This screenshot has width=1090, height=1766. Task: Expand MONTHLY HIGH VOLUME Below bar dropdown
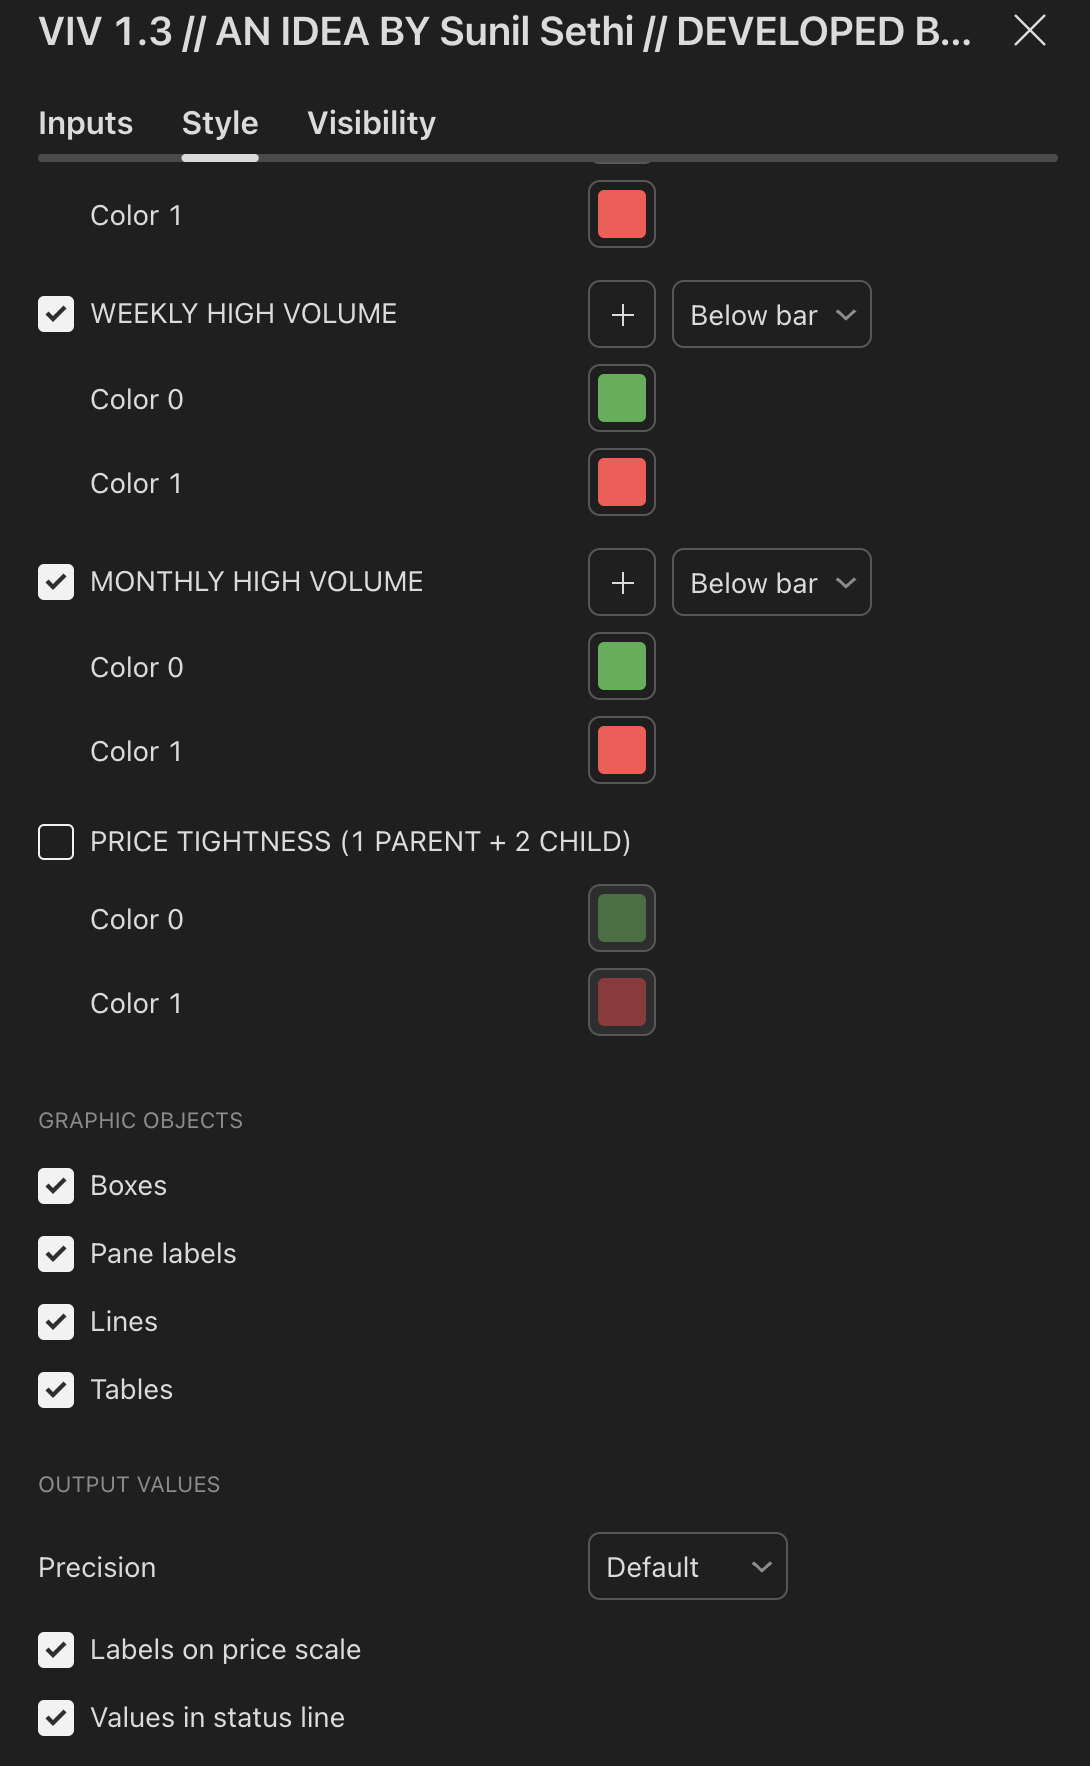pos(771,583)
